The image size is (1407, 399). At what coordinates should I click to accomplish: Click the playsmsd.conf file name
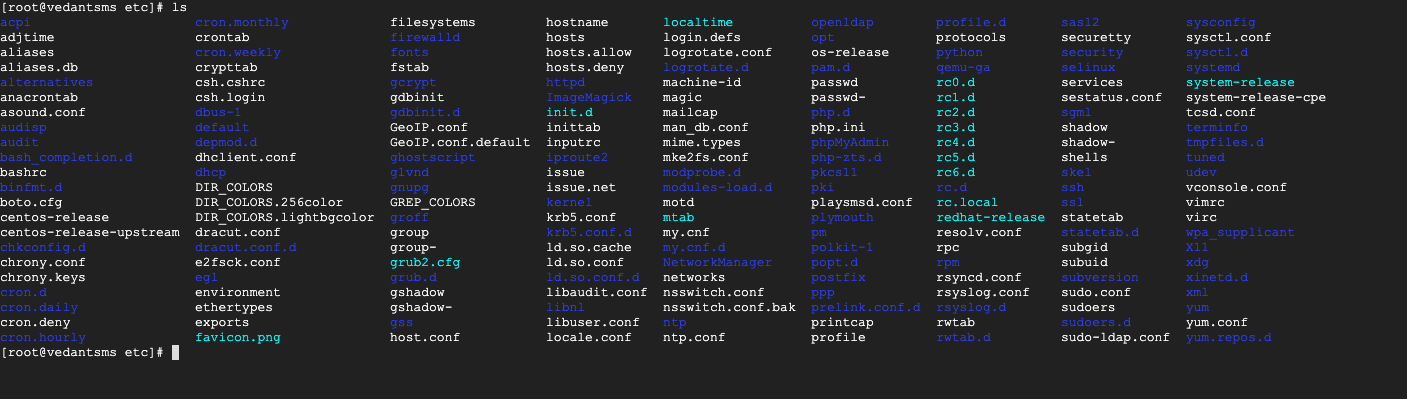click(861, 202)
